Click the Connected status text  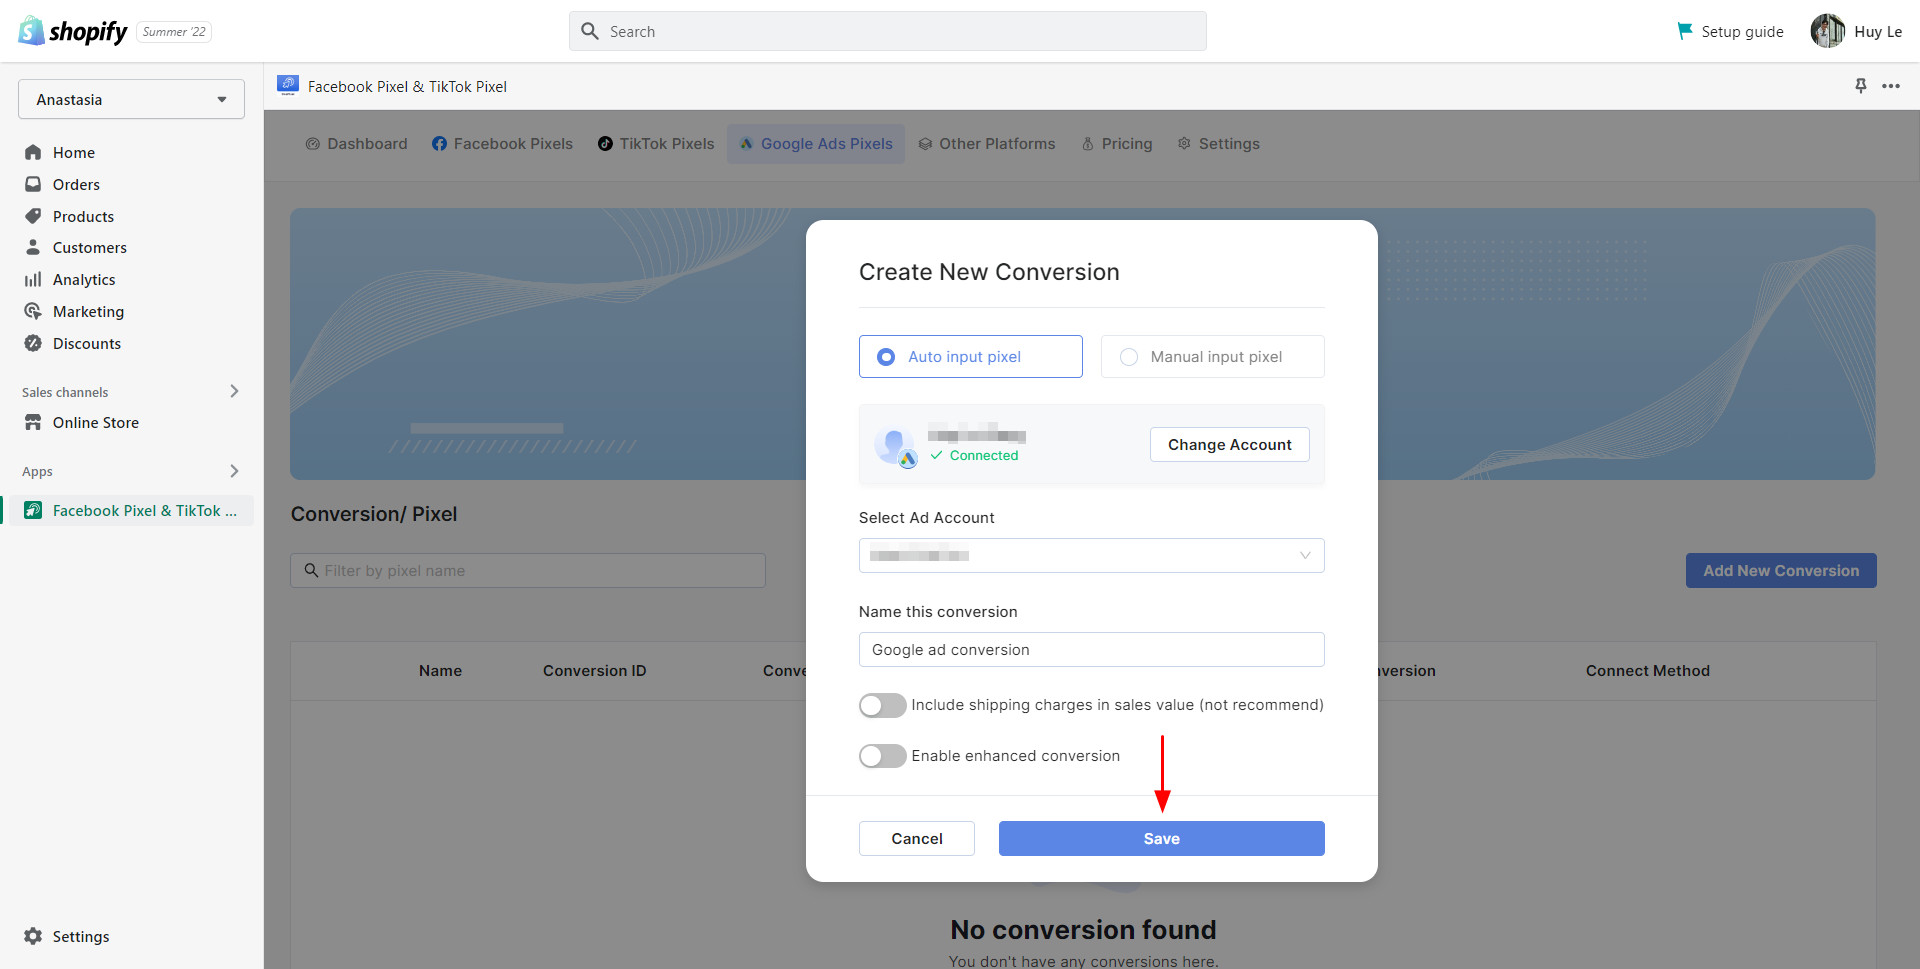pos(984,455)
